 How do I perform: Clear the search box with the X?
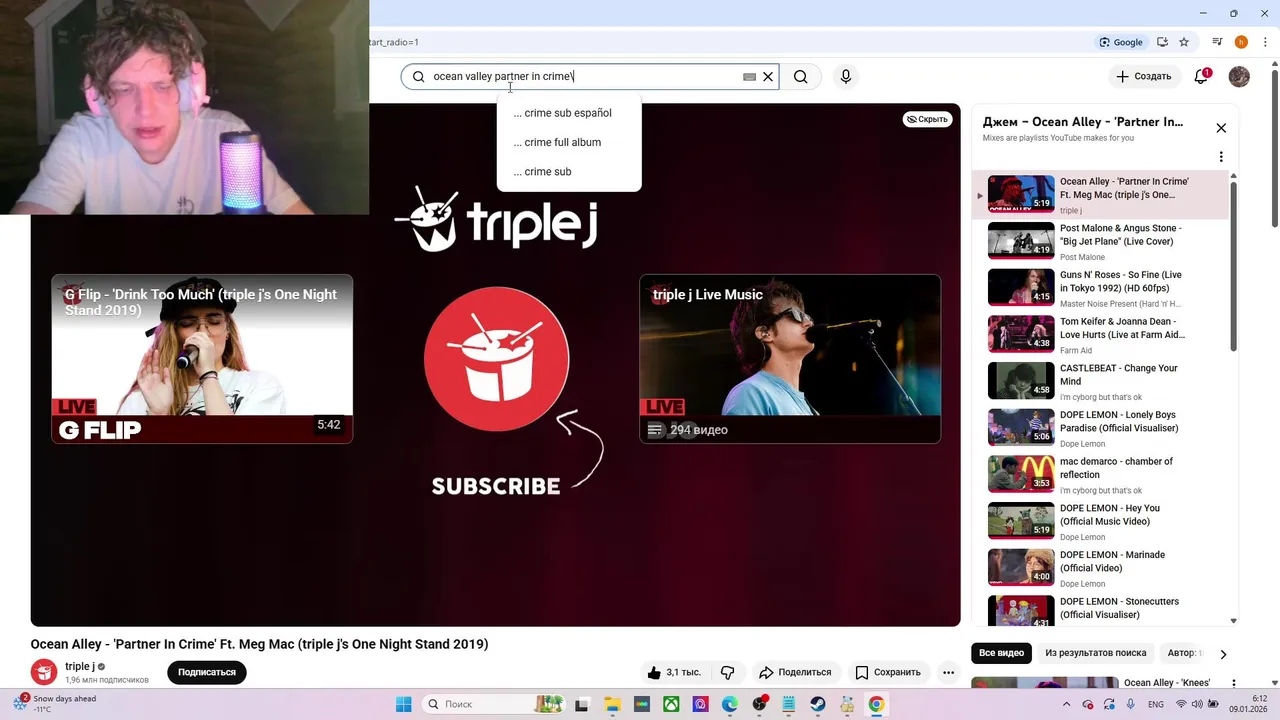click(x=768, y=77)
